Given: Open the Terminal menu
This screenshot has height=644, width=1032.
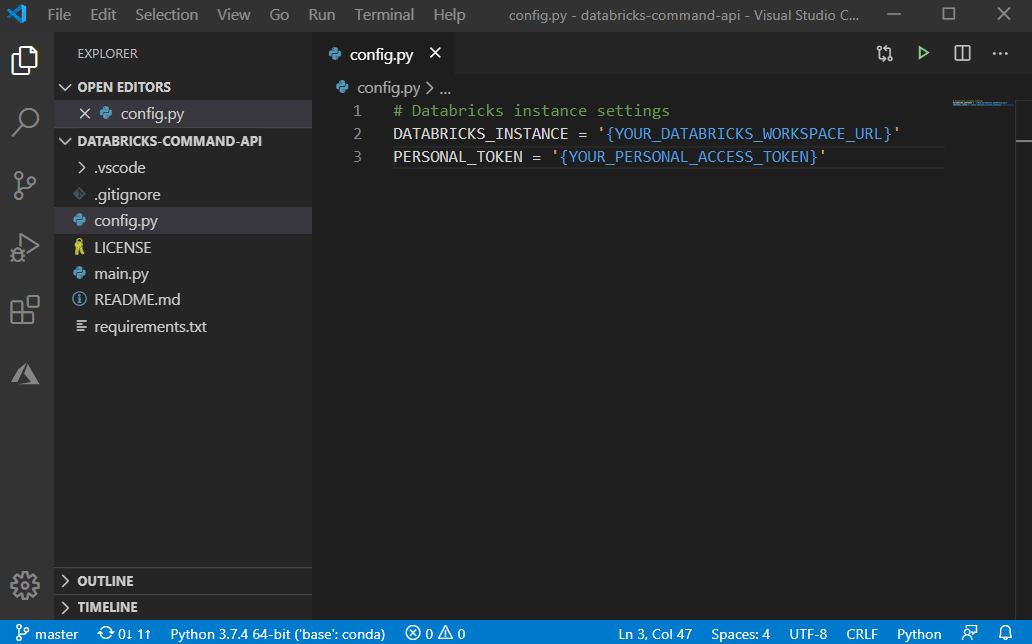Looking at the screenshot, I should point(384,14).
